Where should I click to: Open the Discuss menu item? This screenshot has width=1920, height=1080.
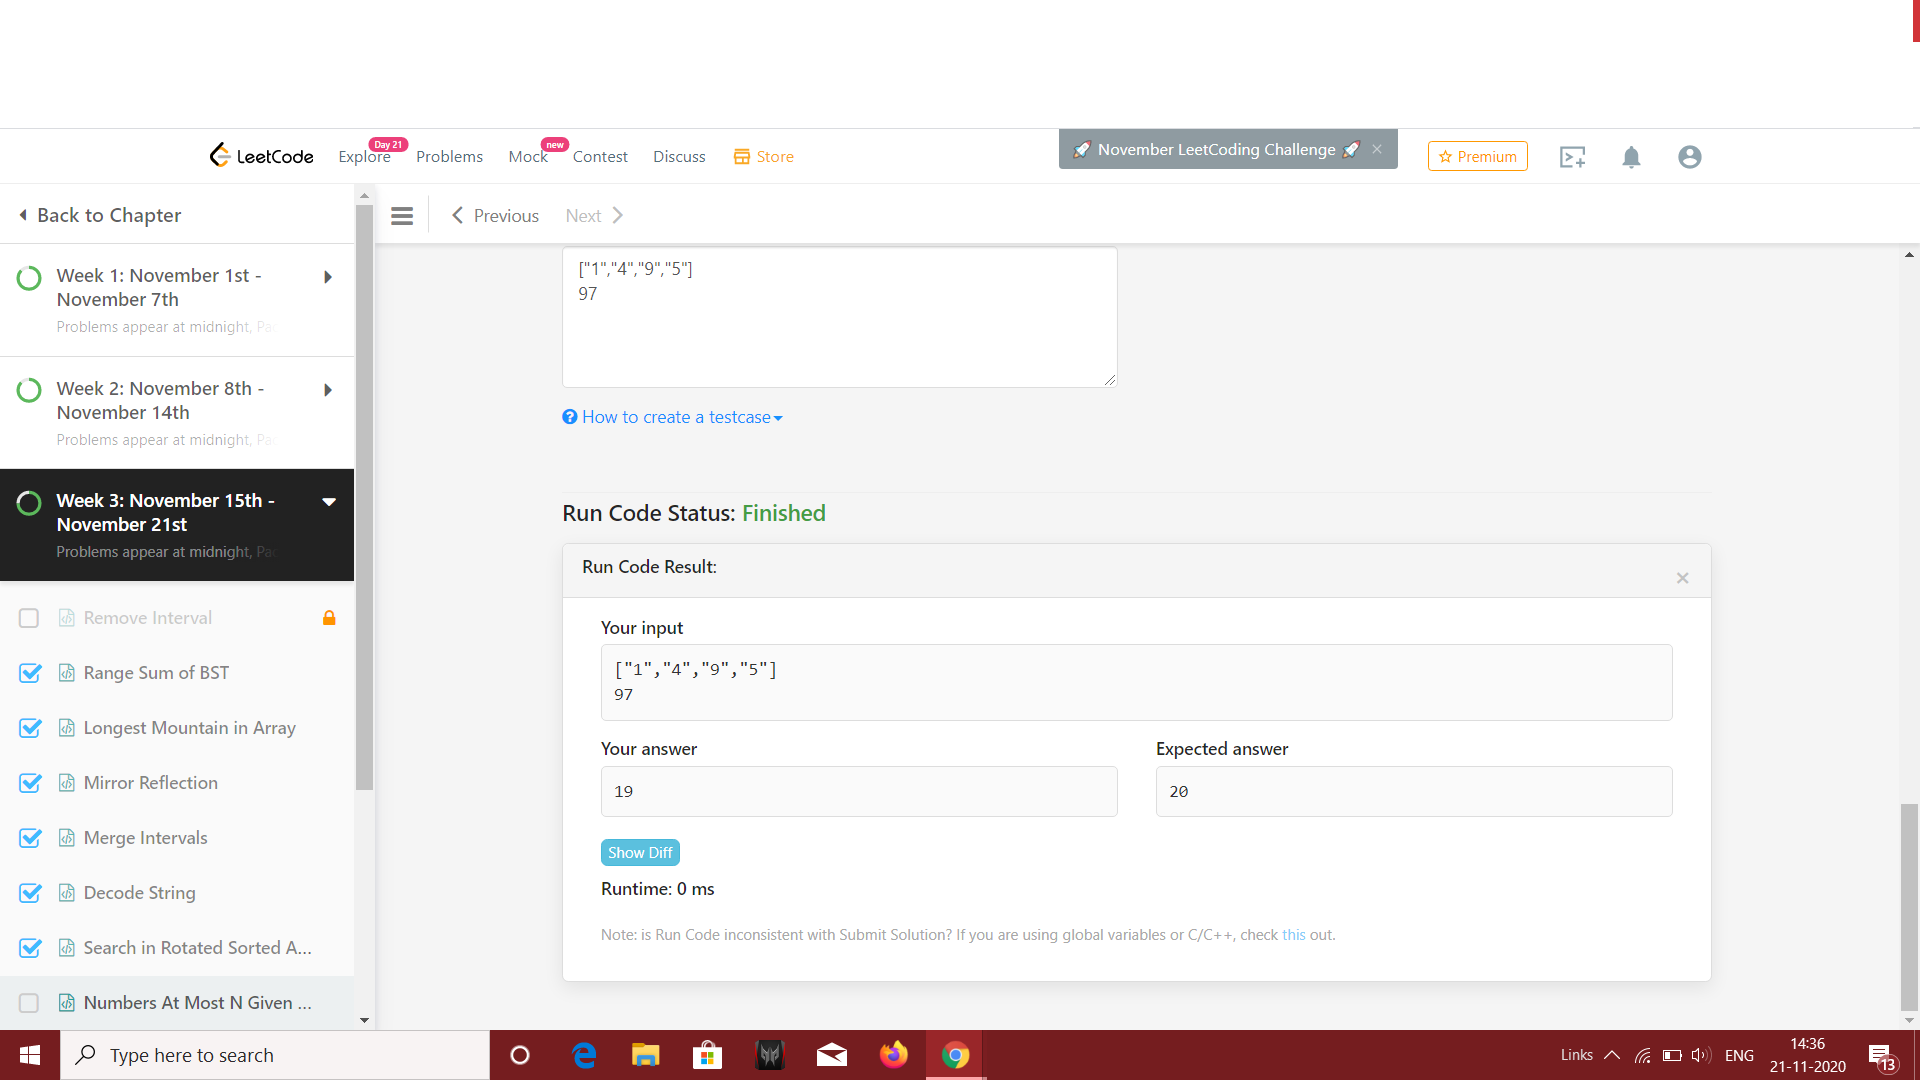click(x=679, y=157)
